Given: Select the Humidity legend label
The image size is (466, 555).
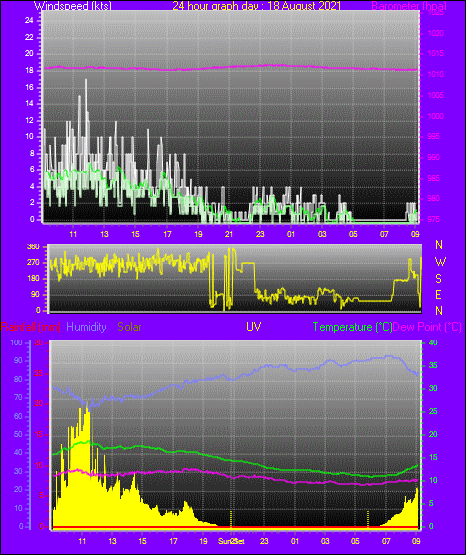Looking at the screenshot, I should 86,327.
